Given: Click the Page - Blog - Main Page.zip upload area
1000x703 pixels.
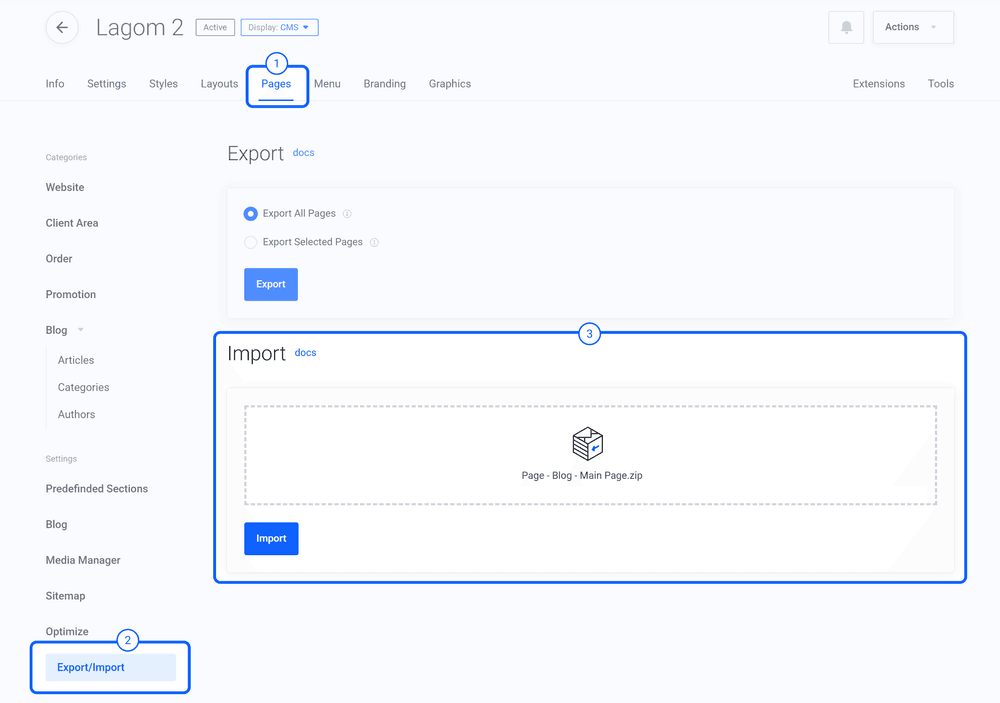Looking at the screenshot, I should coord(588,455).
